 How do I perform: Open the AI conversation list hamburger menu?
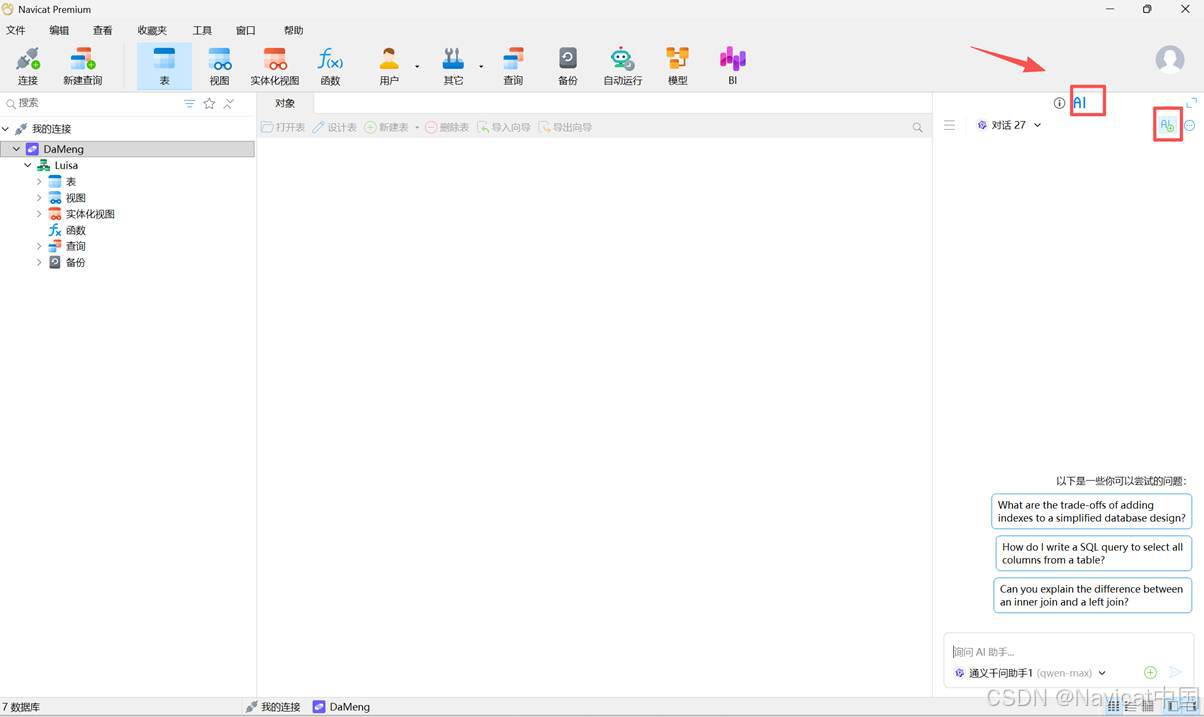coord(949,125)
